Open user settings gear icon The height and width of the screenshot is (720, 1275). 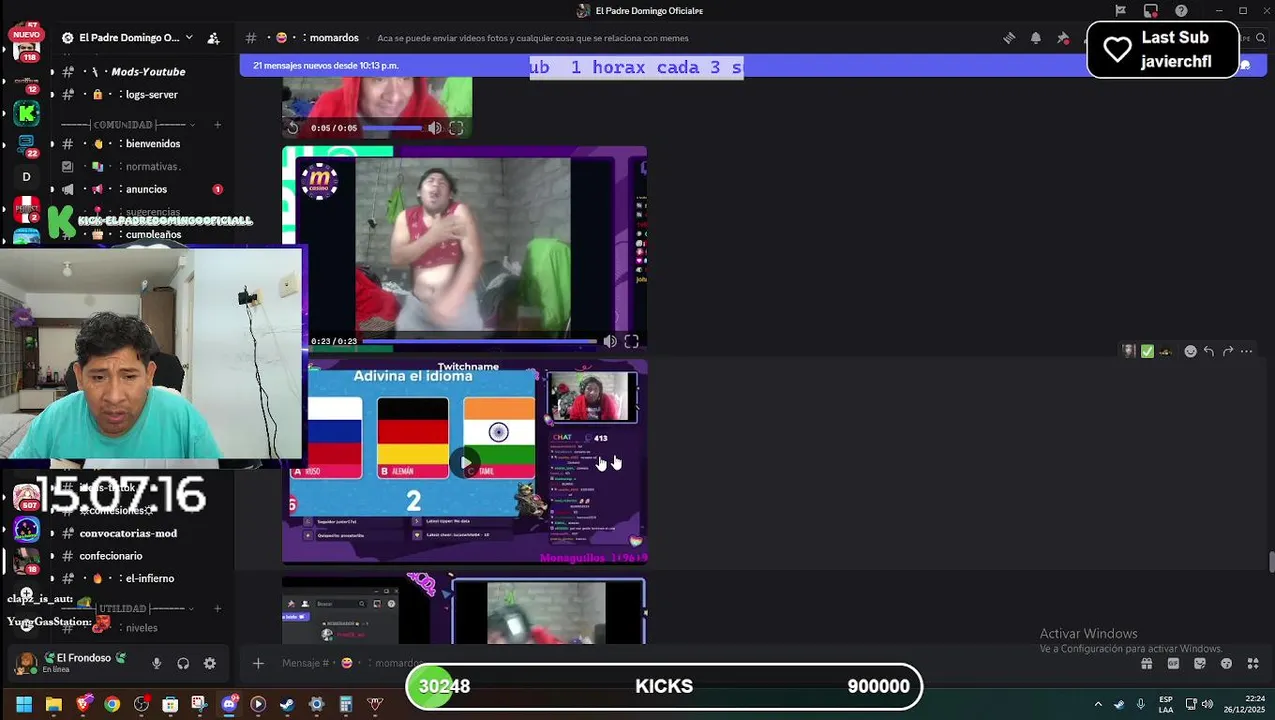[x=209, y=663]
